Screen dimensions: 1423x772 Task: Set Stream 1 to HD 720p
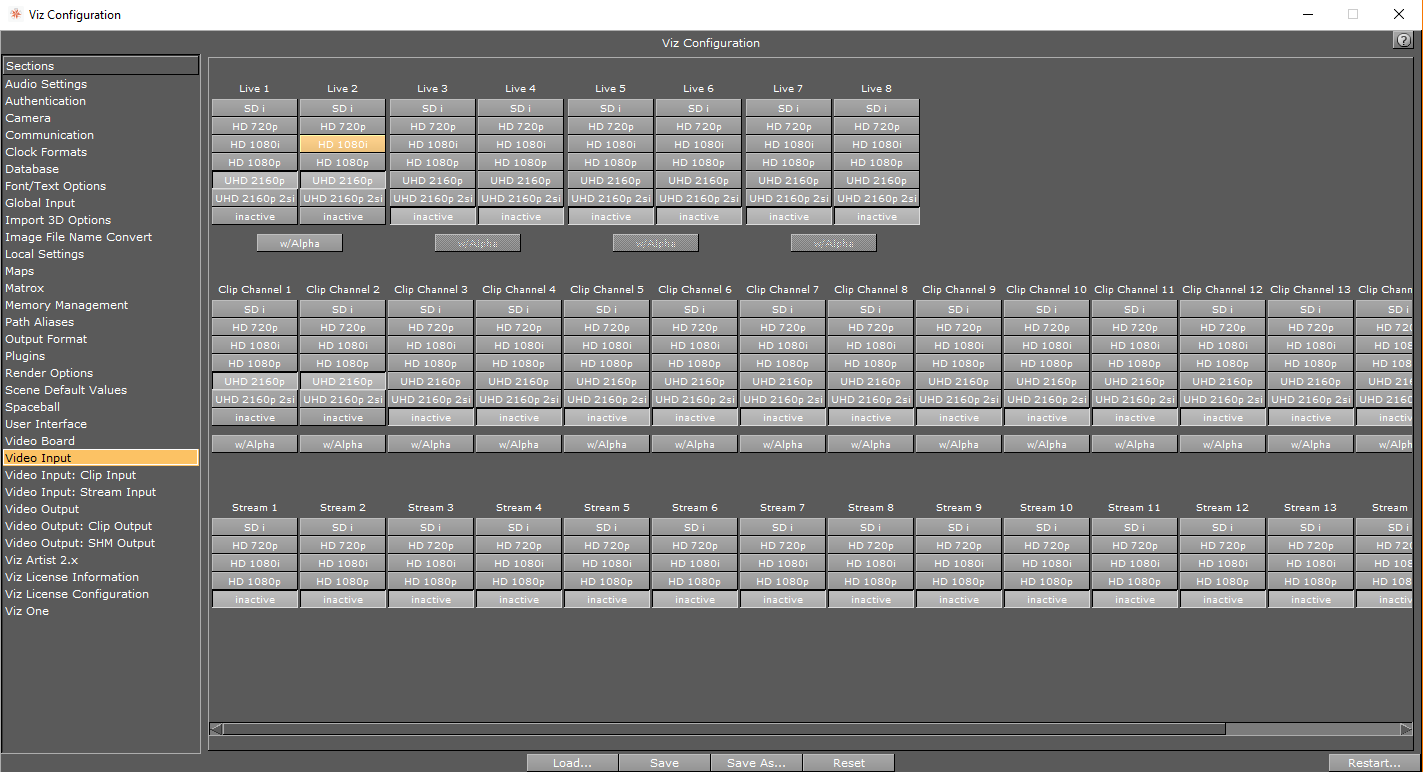tap(254, 545)
